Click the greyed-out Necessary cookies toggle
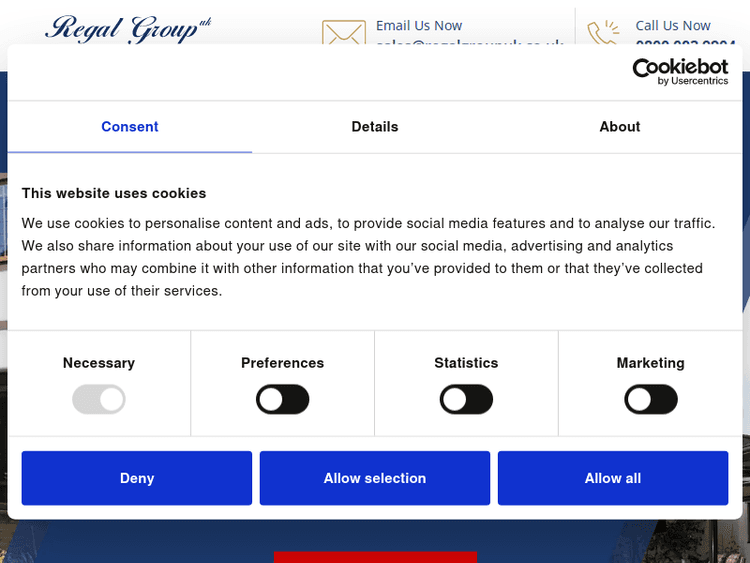 tap(99, 401)
